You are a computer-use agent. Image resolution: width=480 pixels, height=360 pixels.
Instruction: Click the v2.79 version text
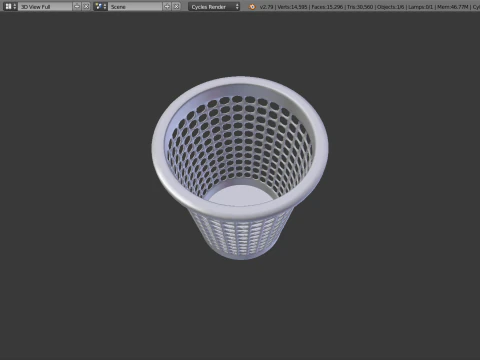(x=266, y=7)
